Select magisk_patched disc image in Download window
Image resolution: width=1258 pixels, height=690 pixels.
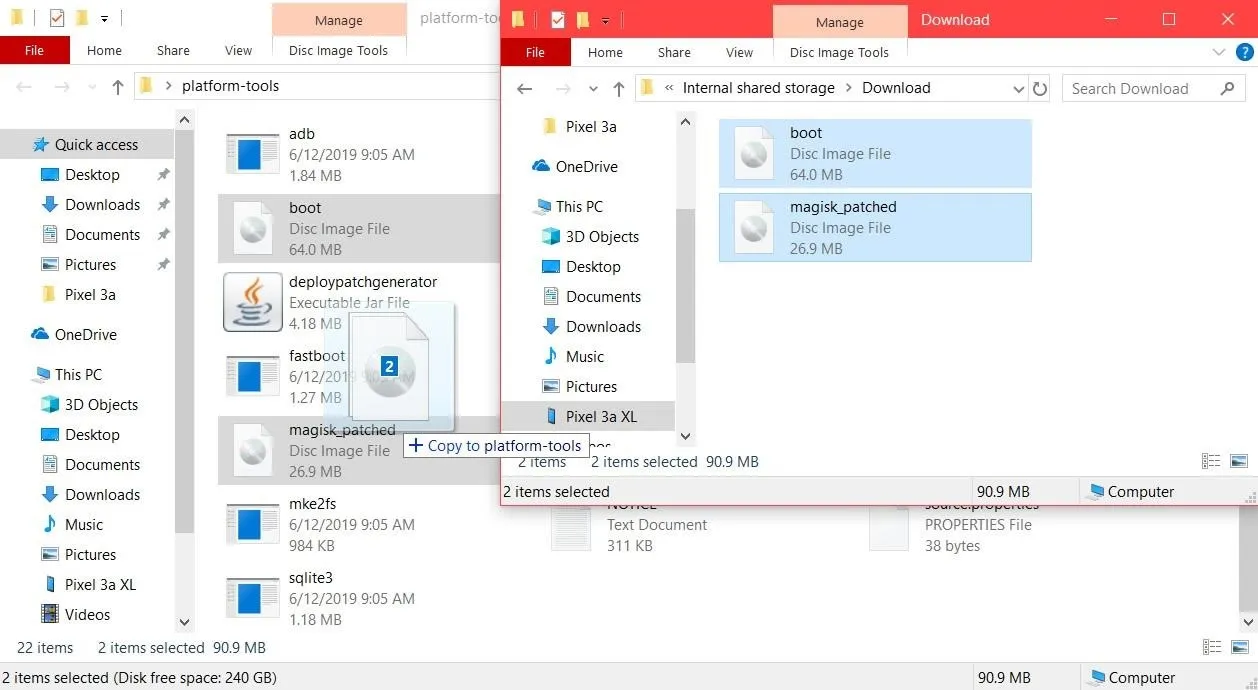875,228
